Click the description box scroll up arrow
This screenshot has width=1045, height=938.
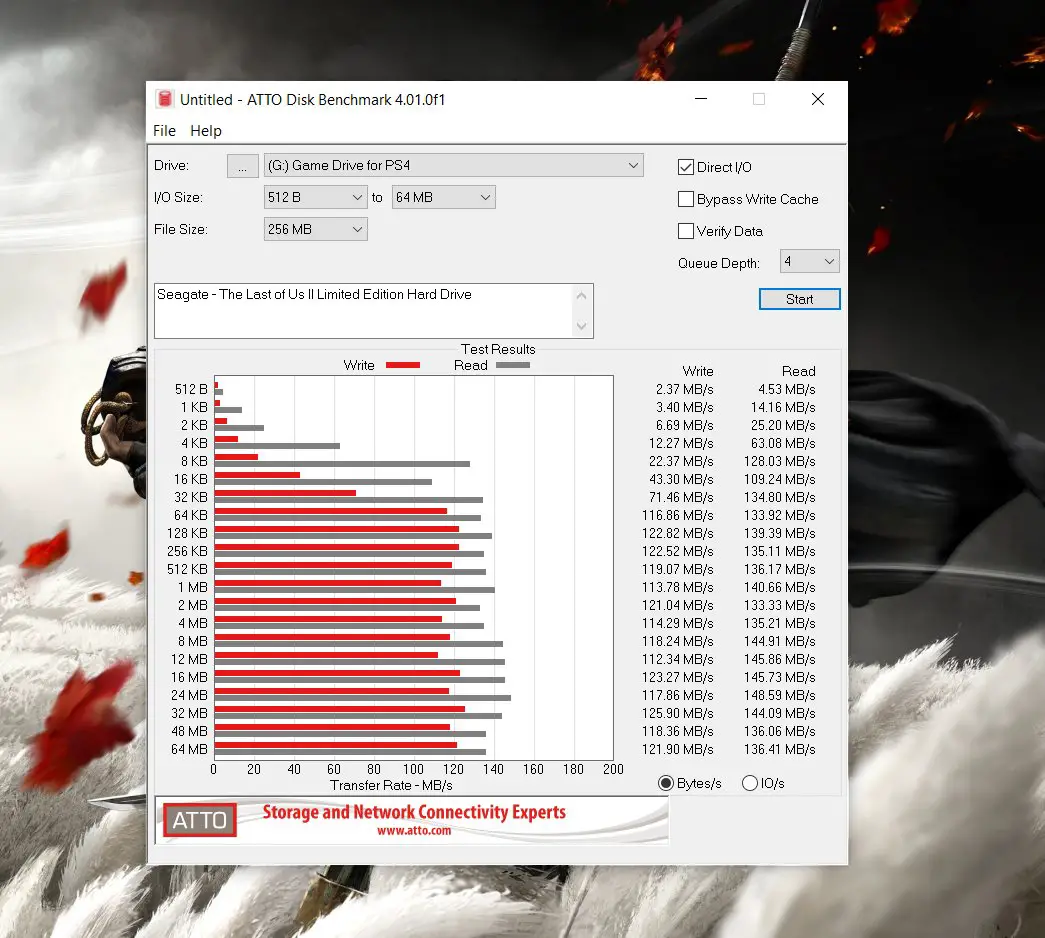pyautogui.click(x=581, y=295)
